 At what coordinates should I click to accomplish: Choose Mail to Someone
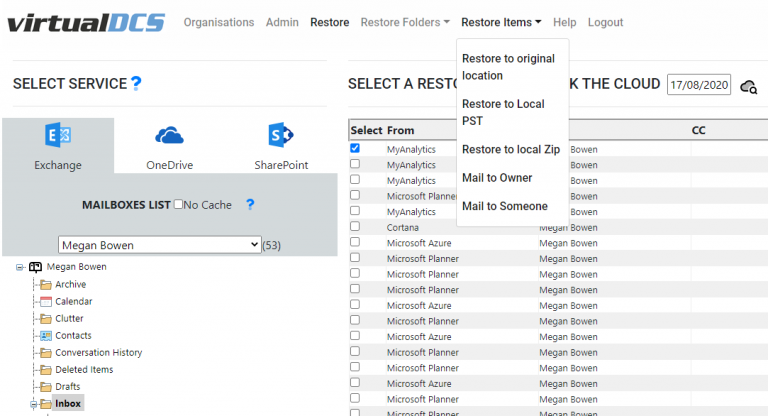pos(504,206)
